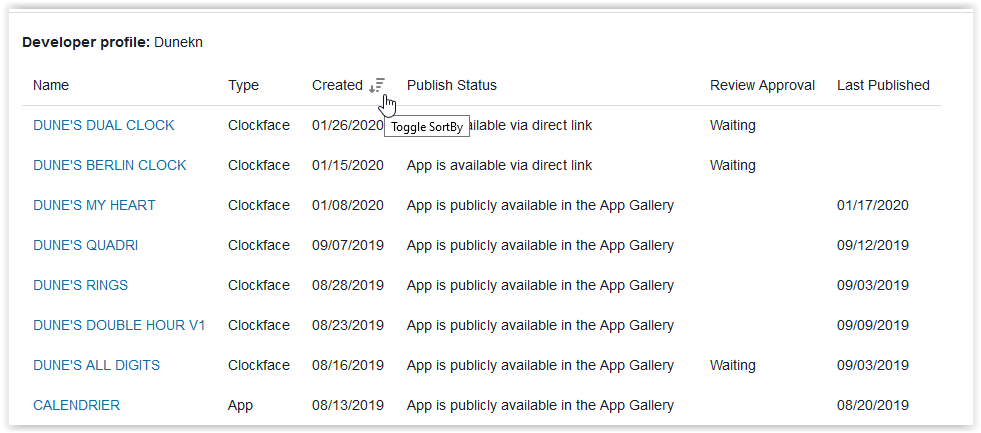Click last published date 01/17/2020
The width and height of the screenshot is (981, 433).
872,205
